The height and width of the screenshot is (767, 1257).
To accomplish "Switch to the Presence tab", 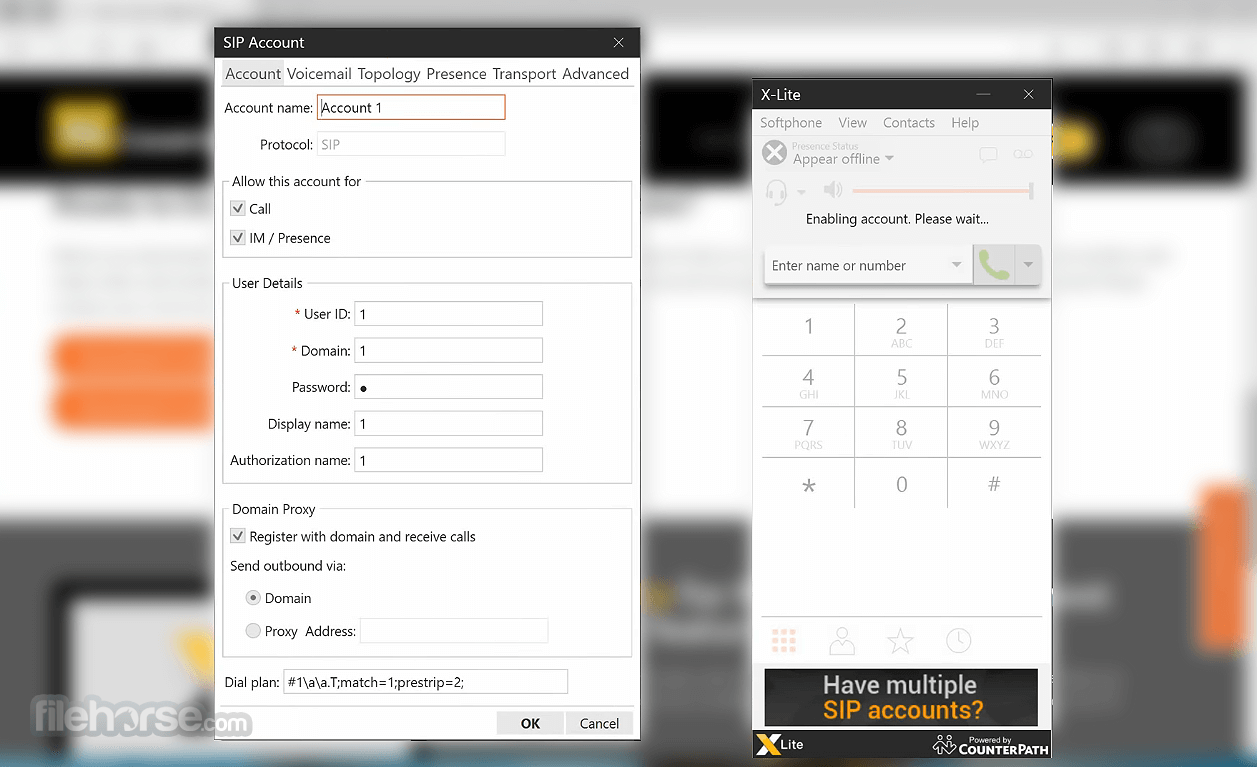I will [x=456, y=74].
